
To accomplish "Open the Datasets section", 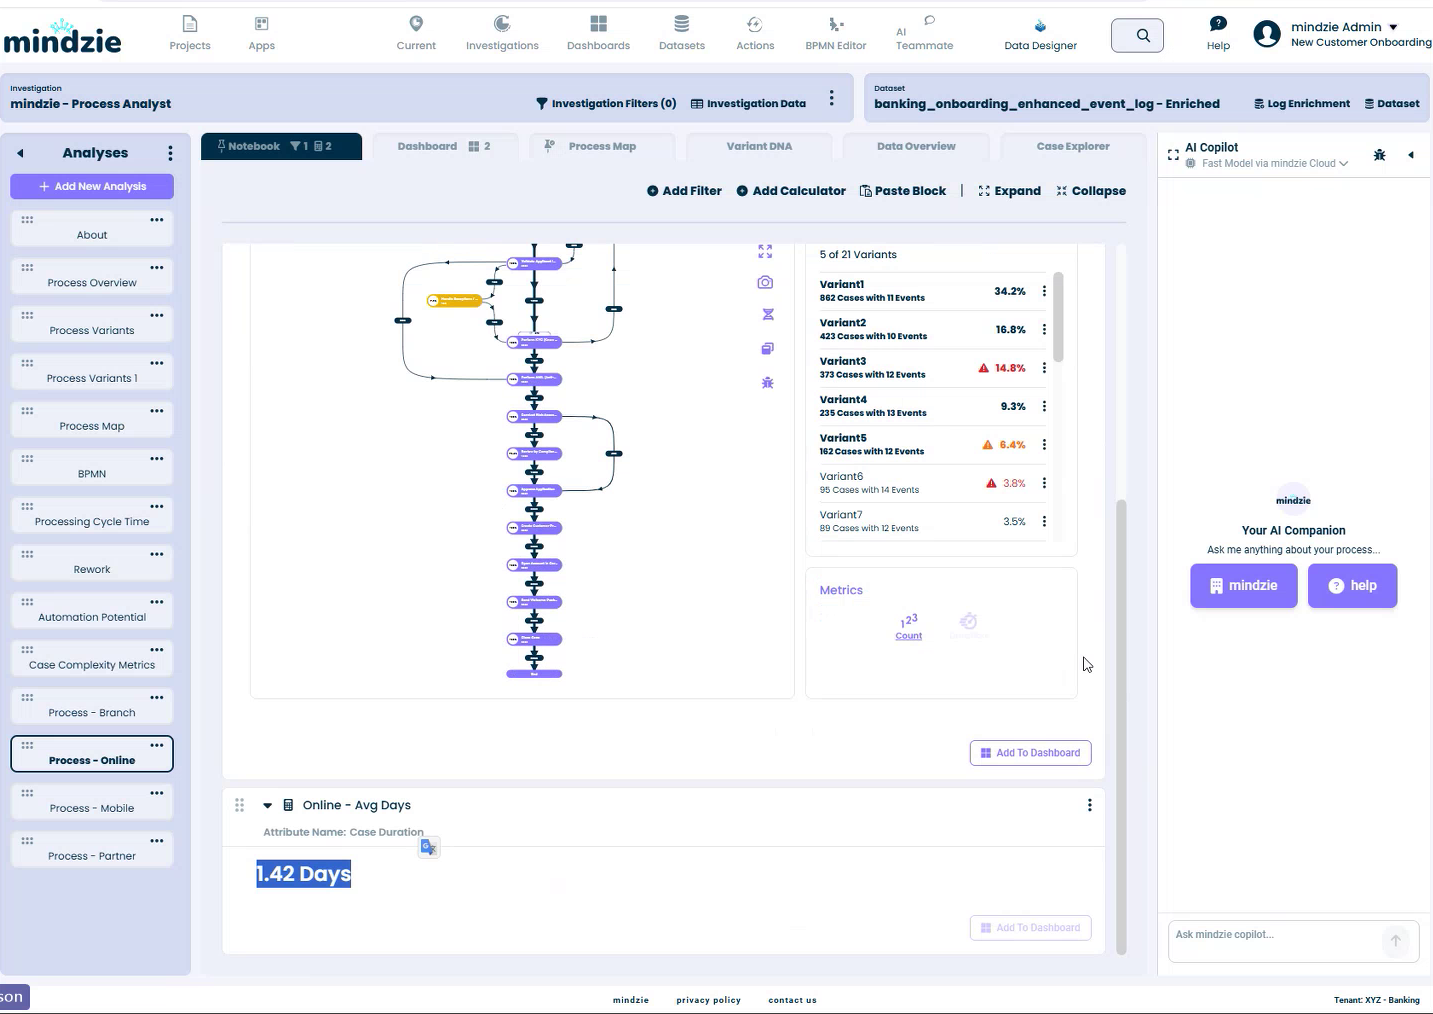I will 682,33.
